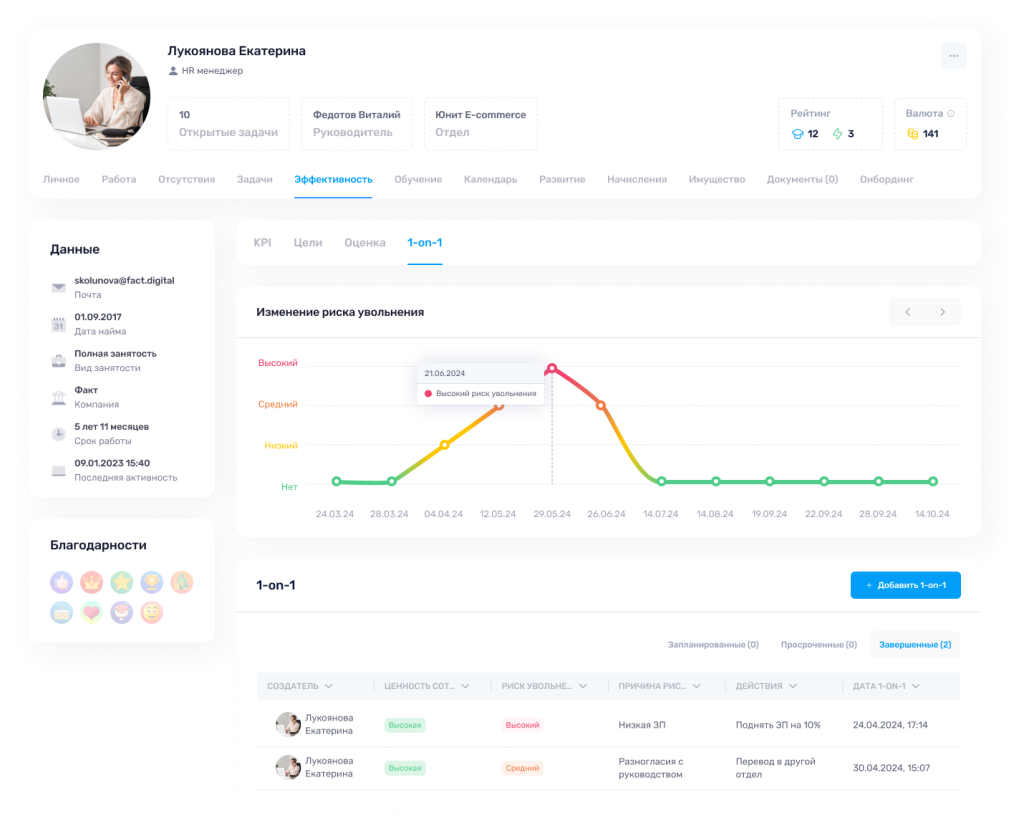The image size is (1024, 823).
Task: Expand the Создатель column sort dropdown
Action: 329,686
